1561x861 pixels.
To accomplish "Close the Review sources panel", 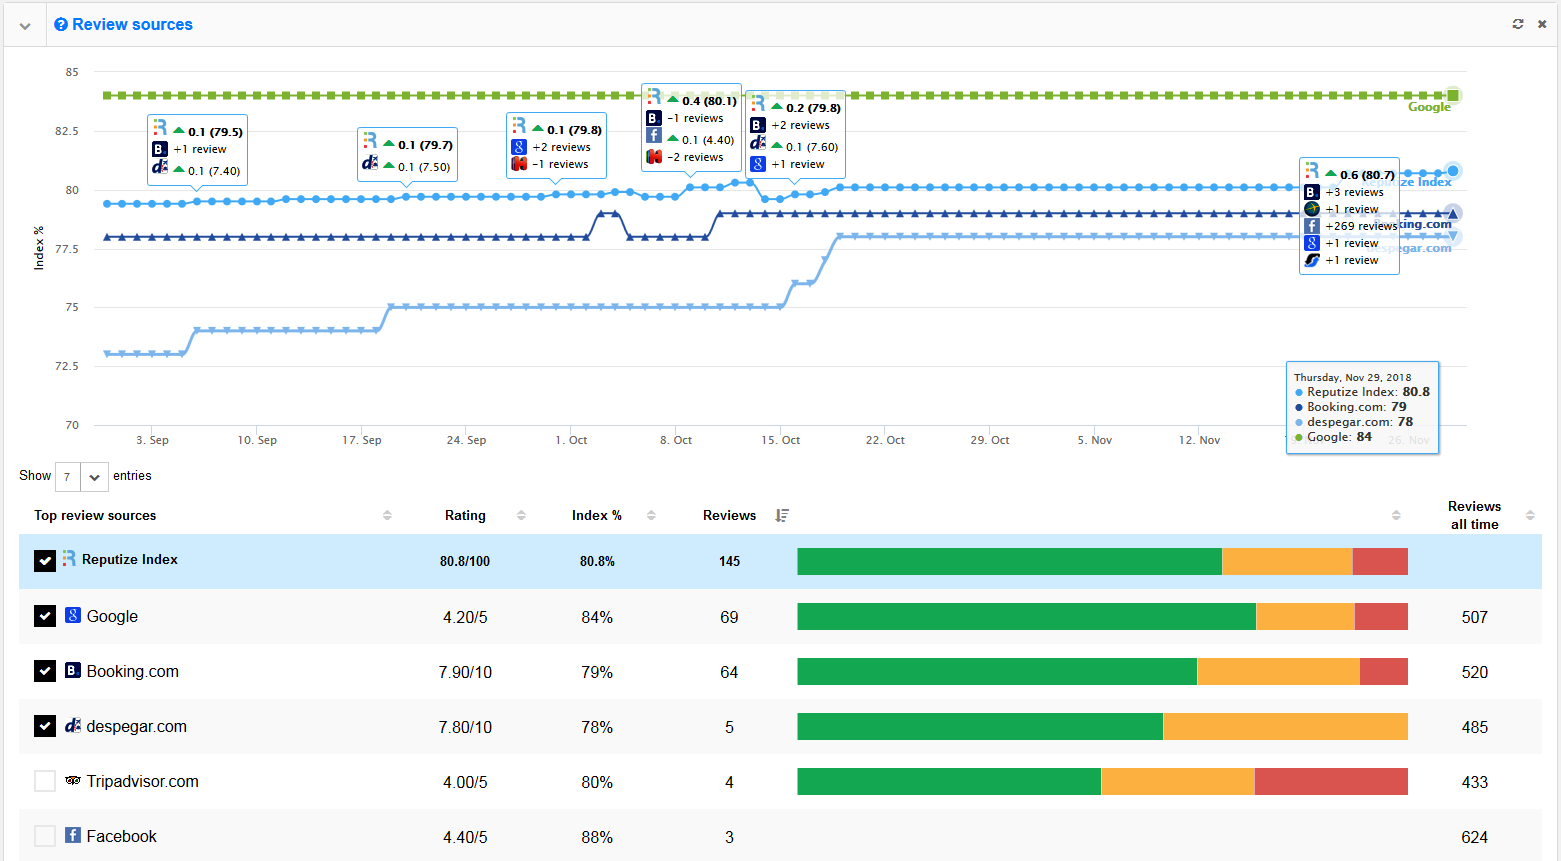I will tap(1542, 24).
